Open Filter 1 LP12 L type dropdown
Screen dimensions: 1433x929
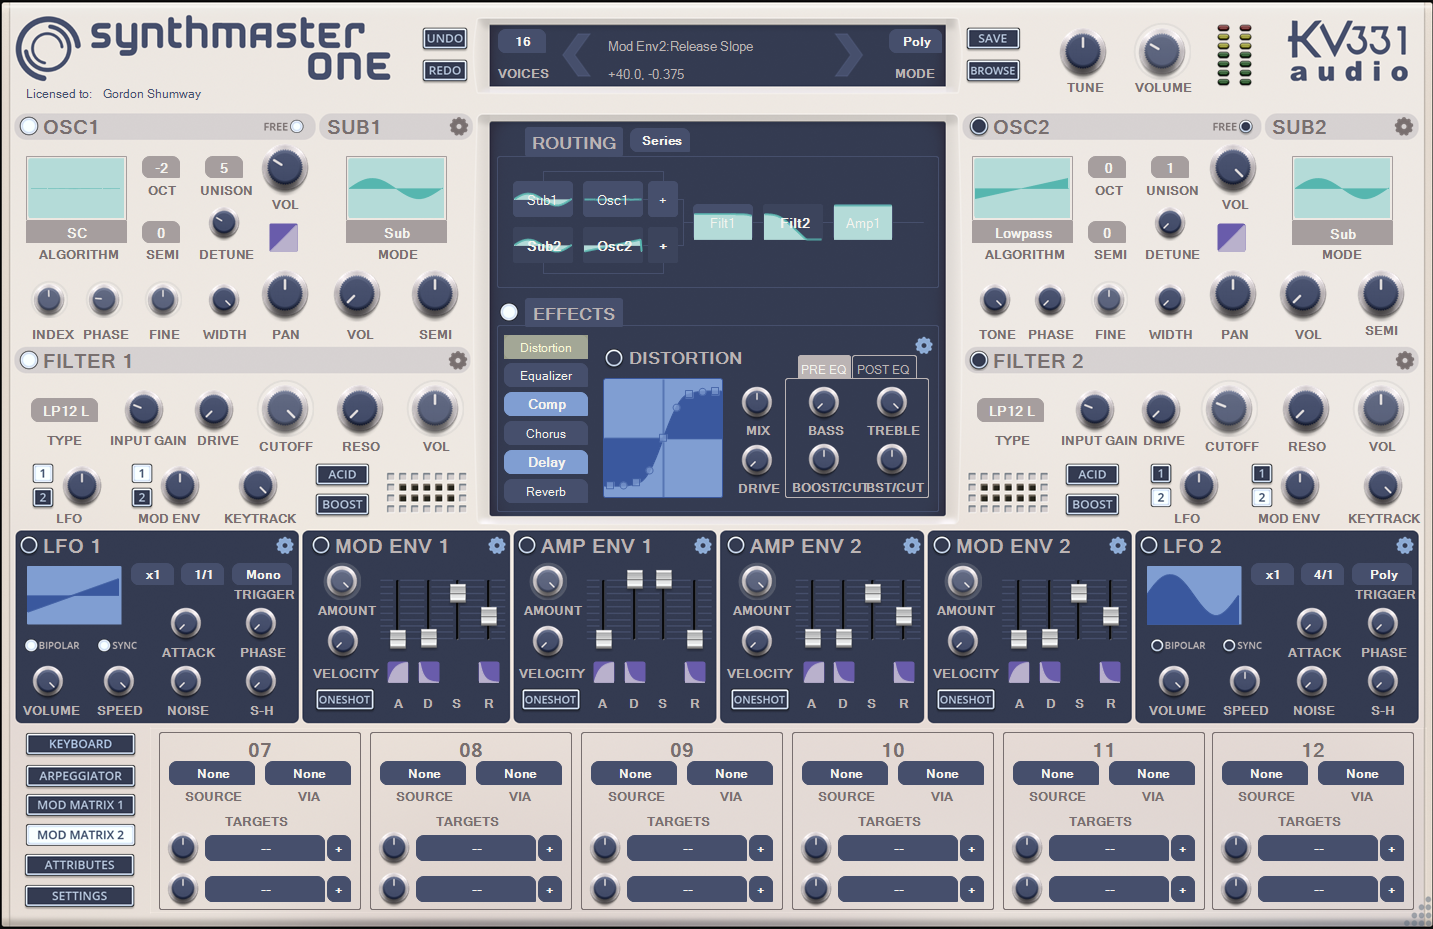pos(65,410)
